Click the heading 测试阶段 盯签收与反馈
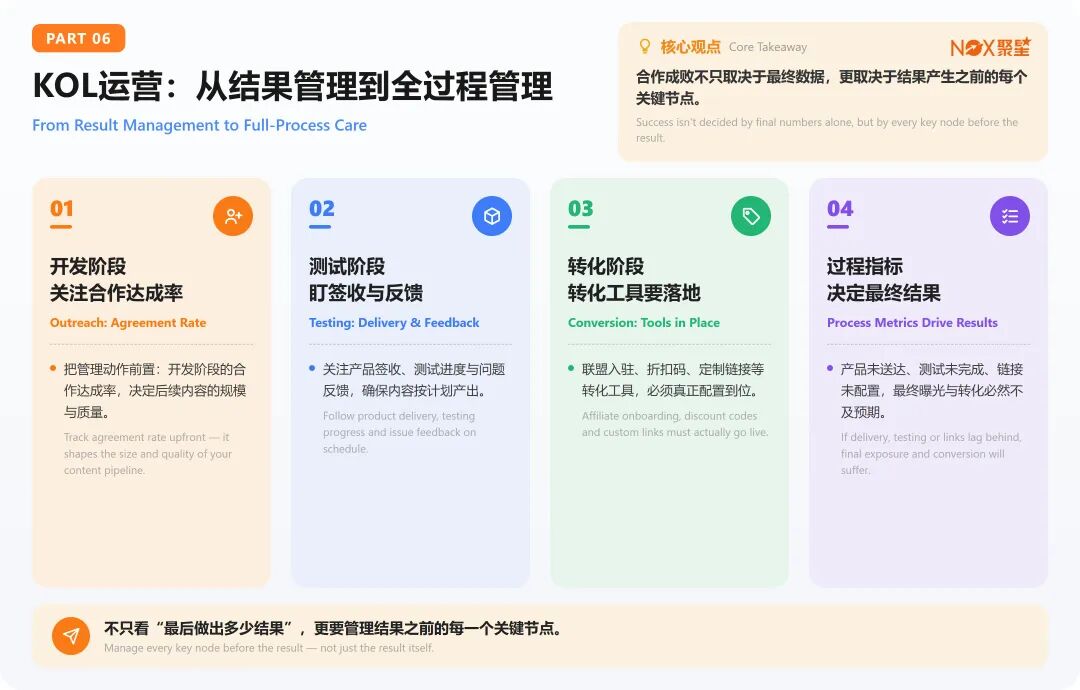The height and width of the screenshot is (690, 1080). coord(366,280)
